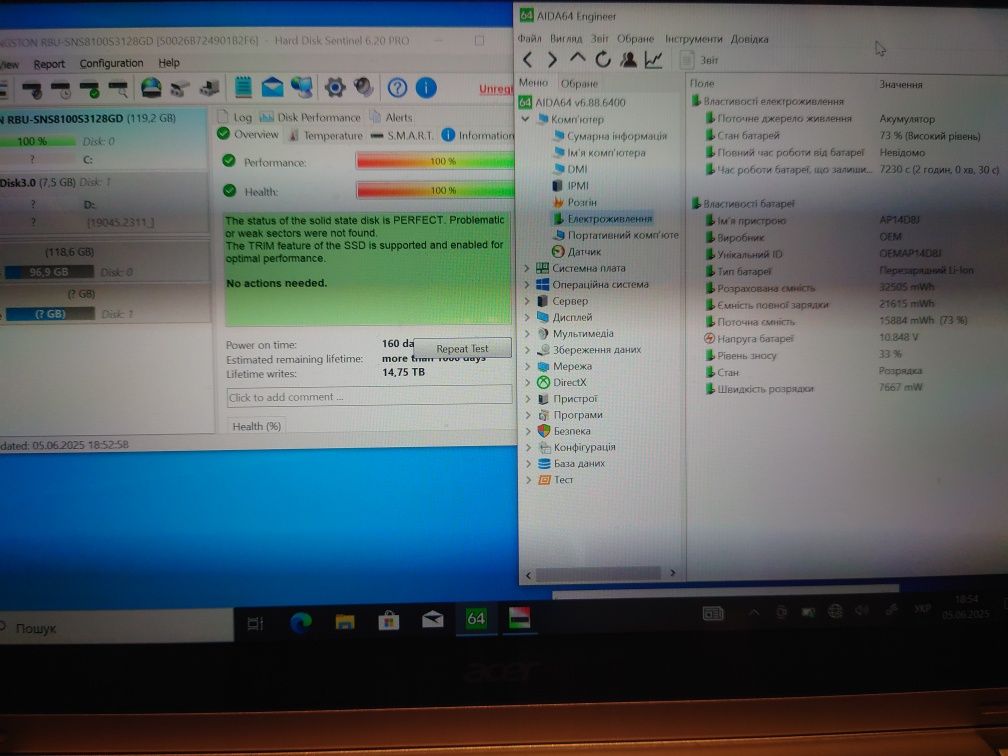Click disk with clock icon in Sentinel toolbar

[61, 89]
